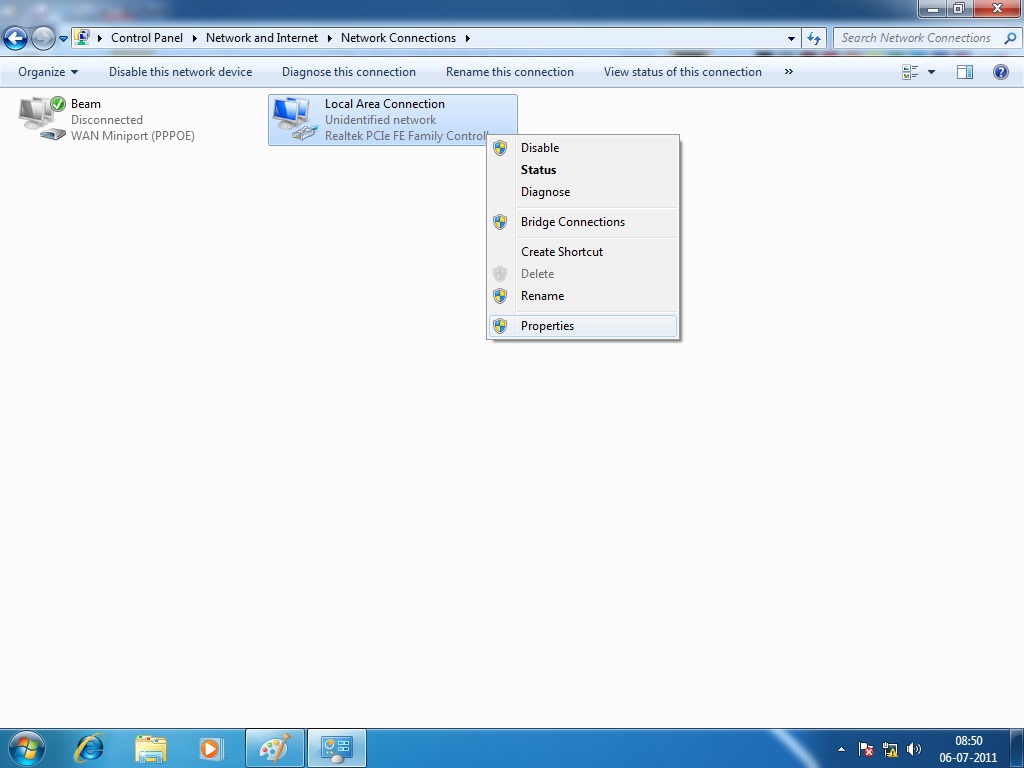Open the views dropdown arrow
Viewport: 1024px width, 768px height.
[930, 72]
